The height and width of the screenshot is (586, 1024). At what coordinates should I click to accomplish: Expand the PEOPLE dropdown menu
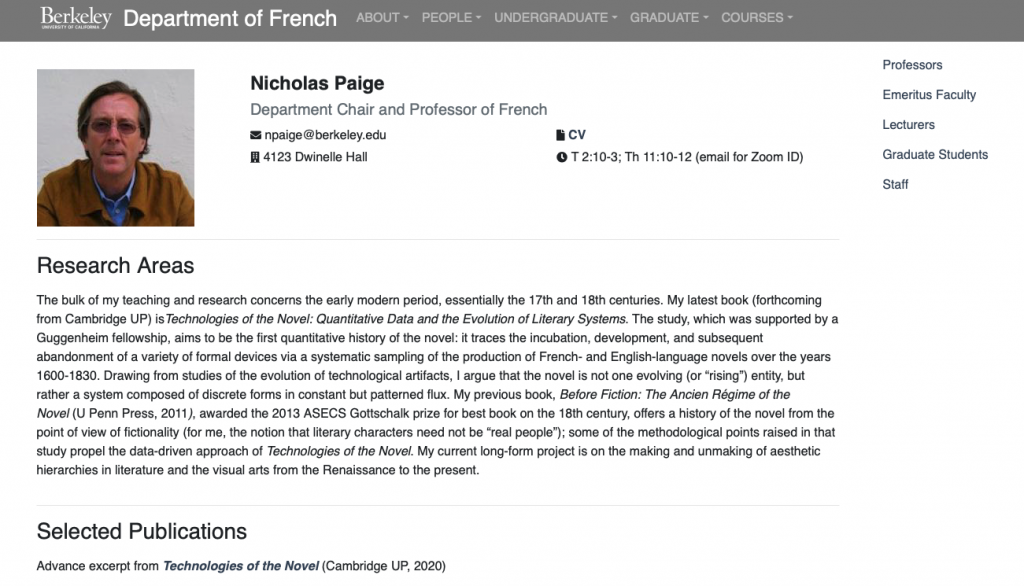[451, 18]
